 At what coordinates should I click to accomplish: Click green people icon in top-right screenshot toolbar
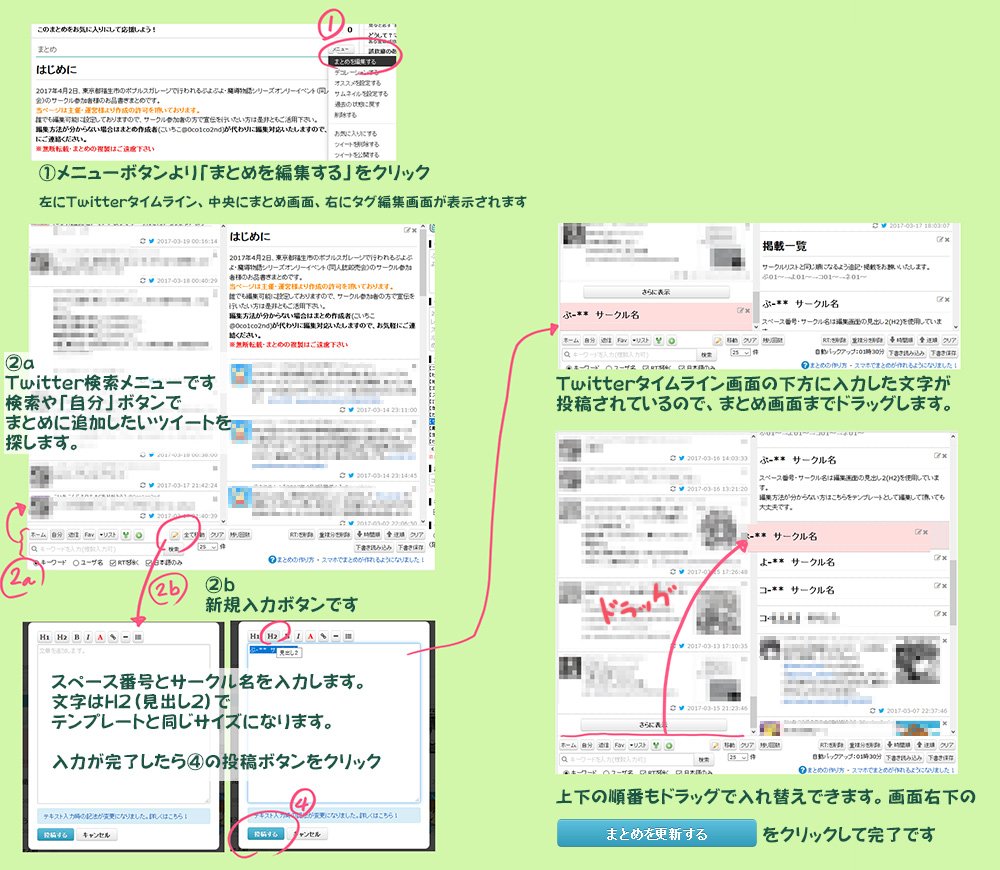point(658,341)
